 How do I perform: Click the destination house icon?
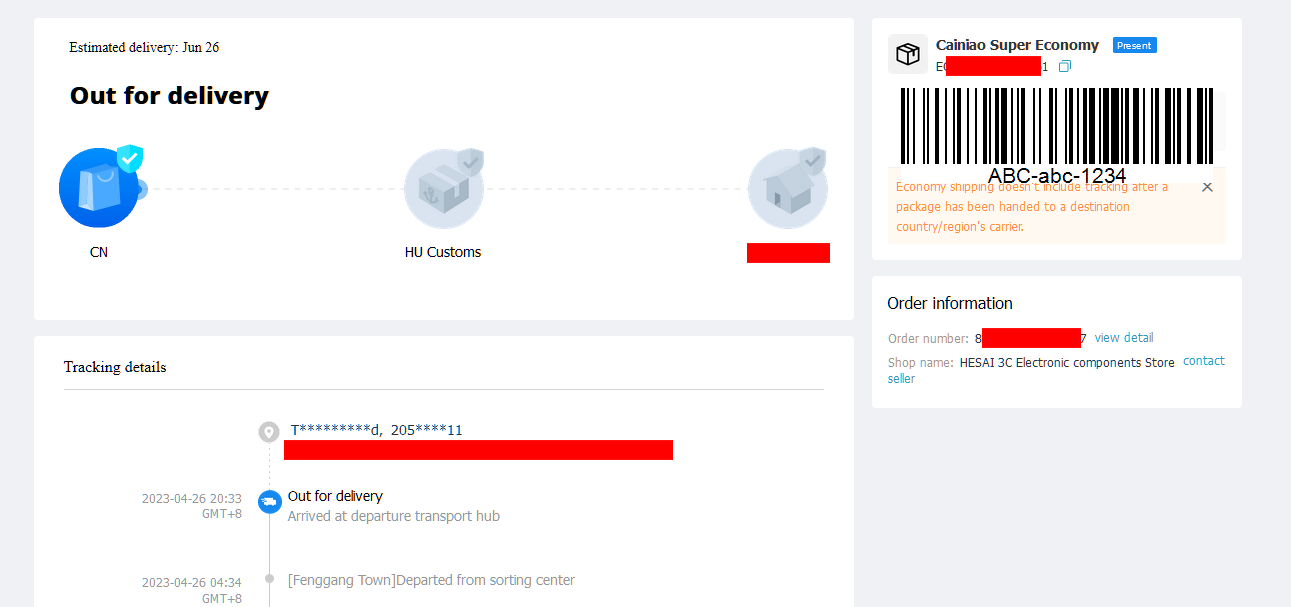(x=787, y=188)
